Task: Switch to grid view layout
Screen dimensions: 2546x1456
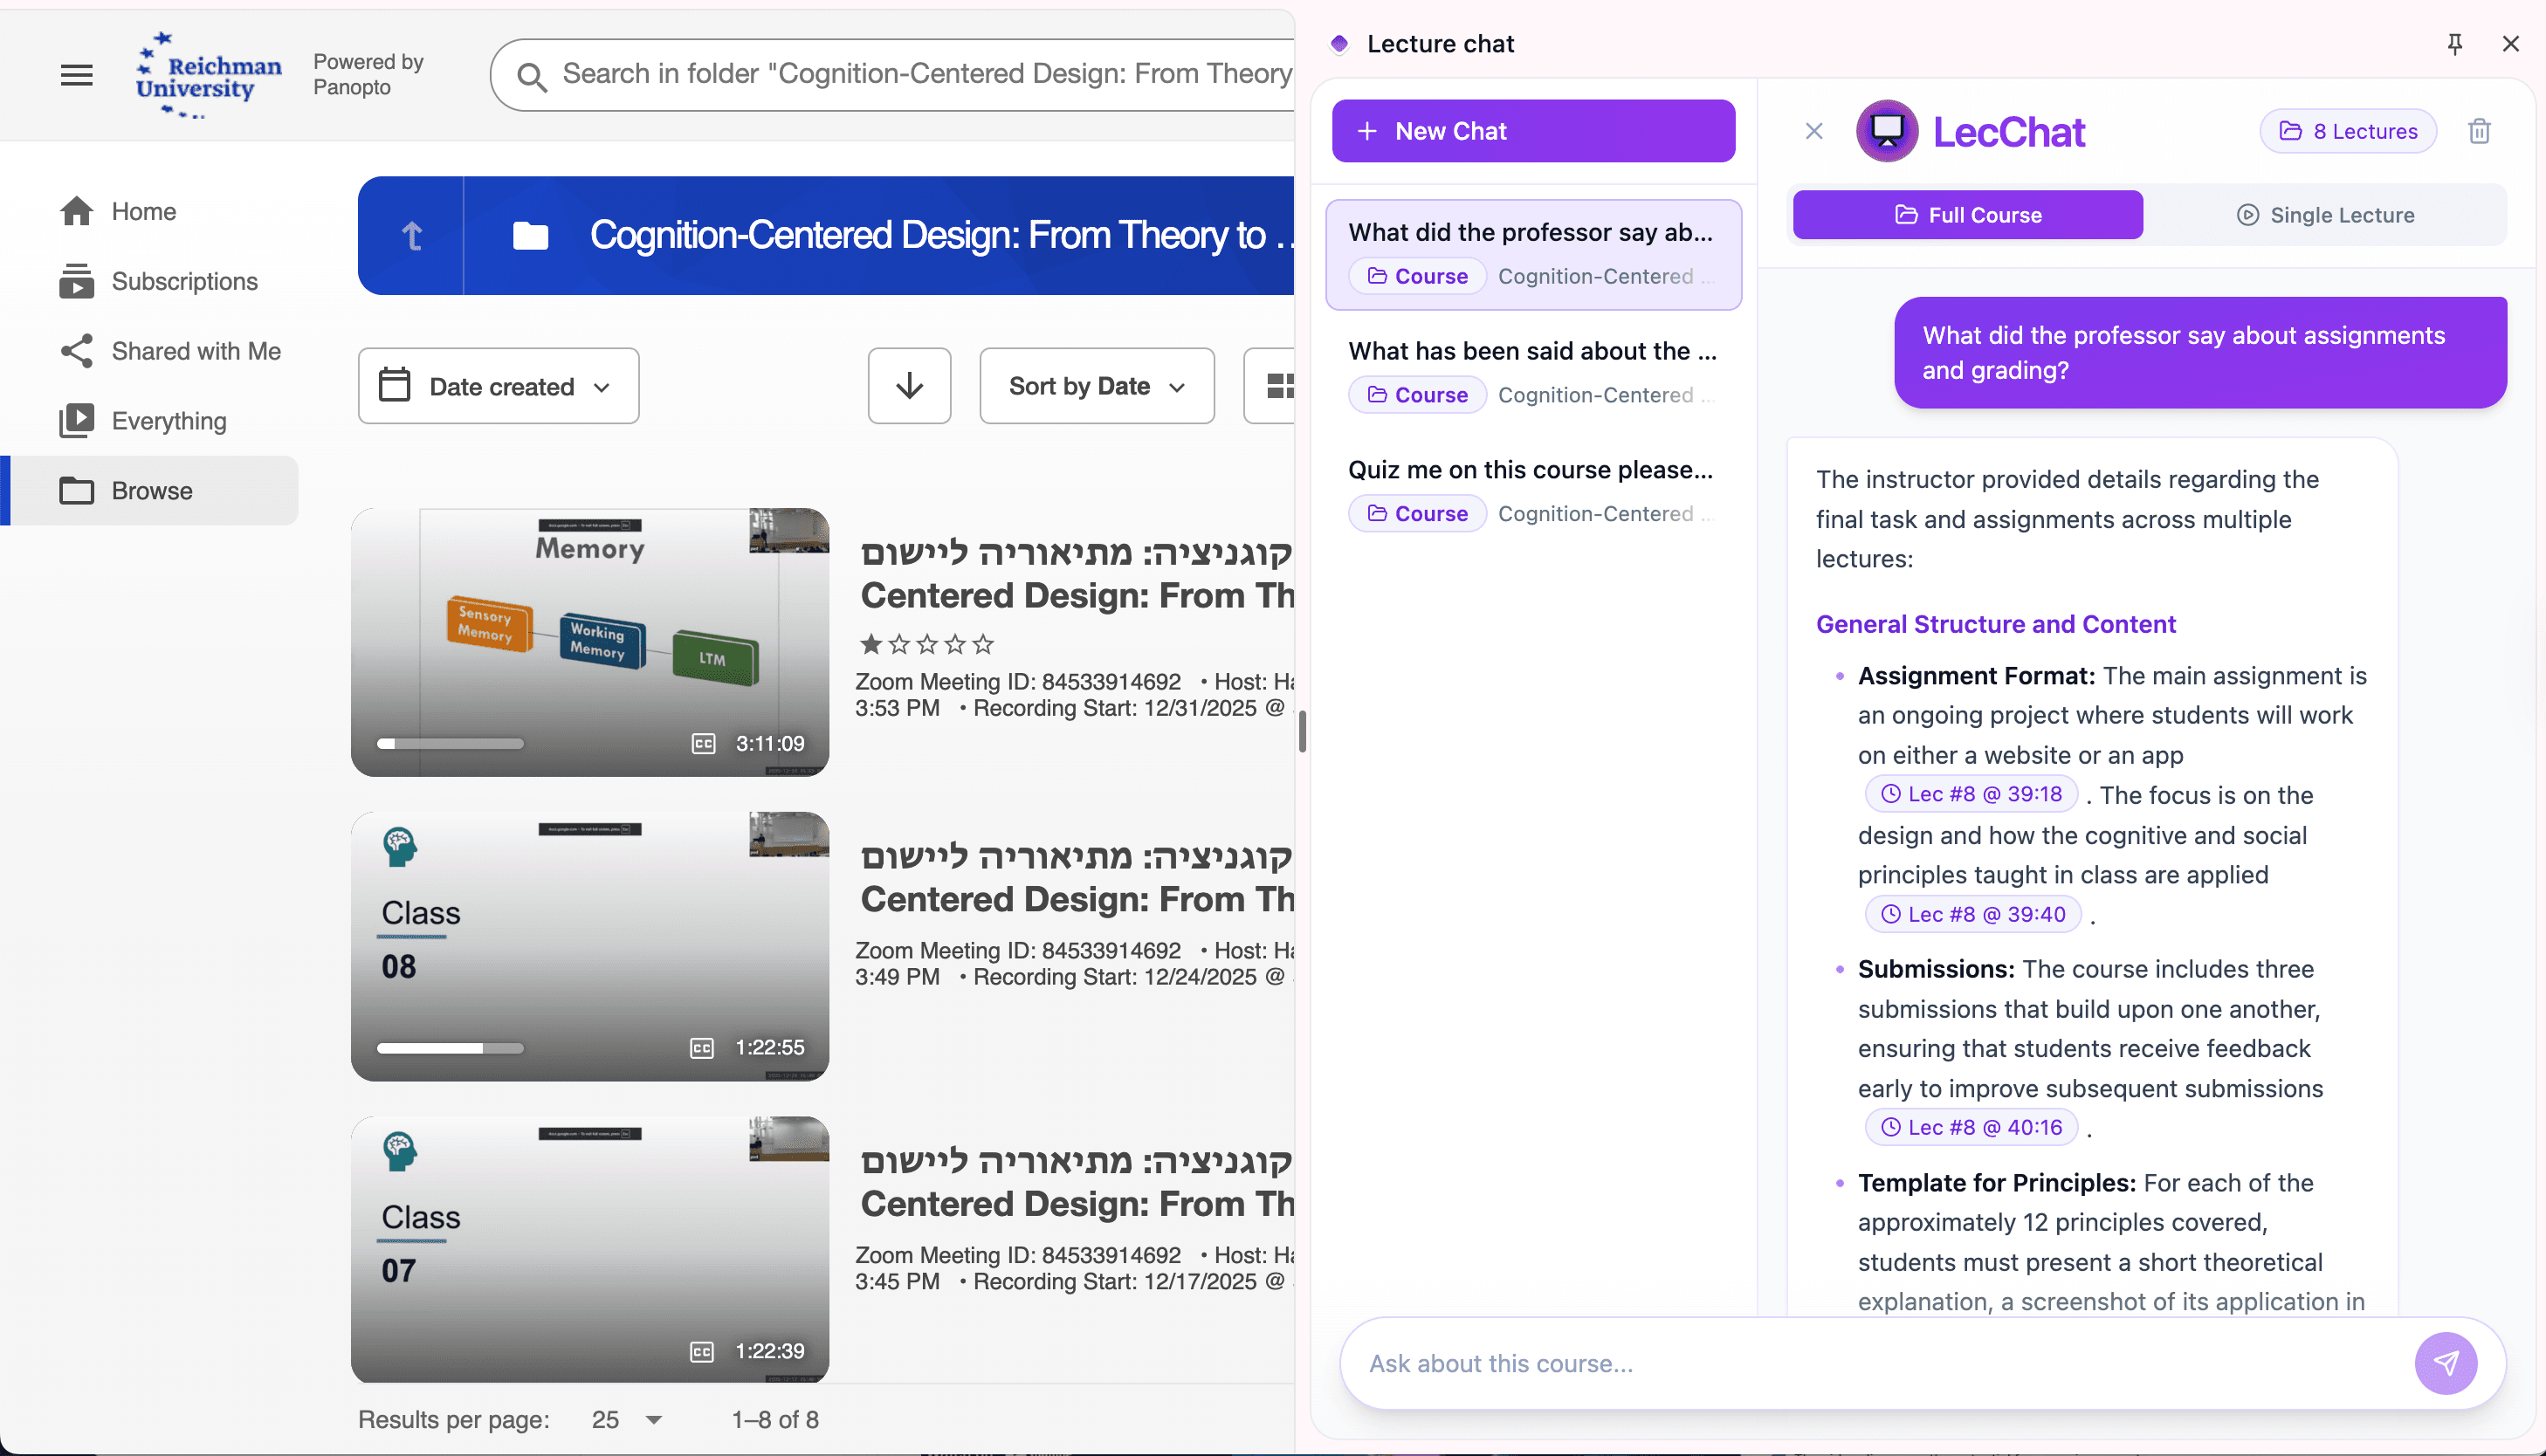Action: coord(1278,386)
